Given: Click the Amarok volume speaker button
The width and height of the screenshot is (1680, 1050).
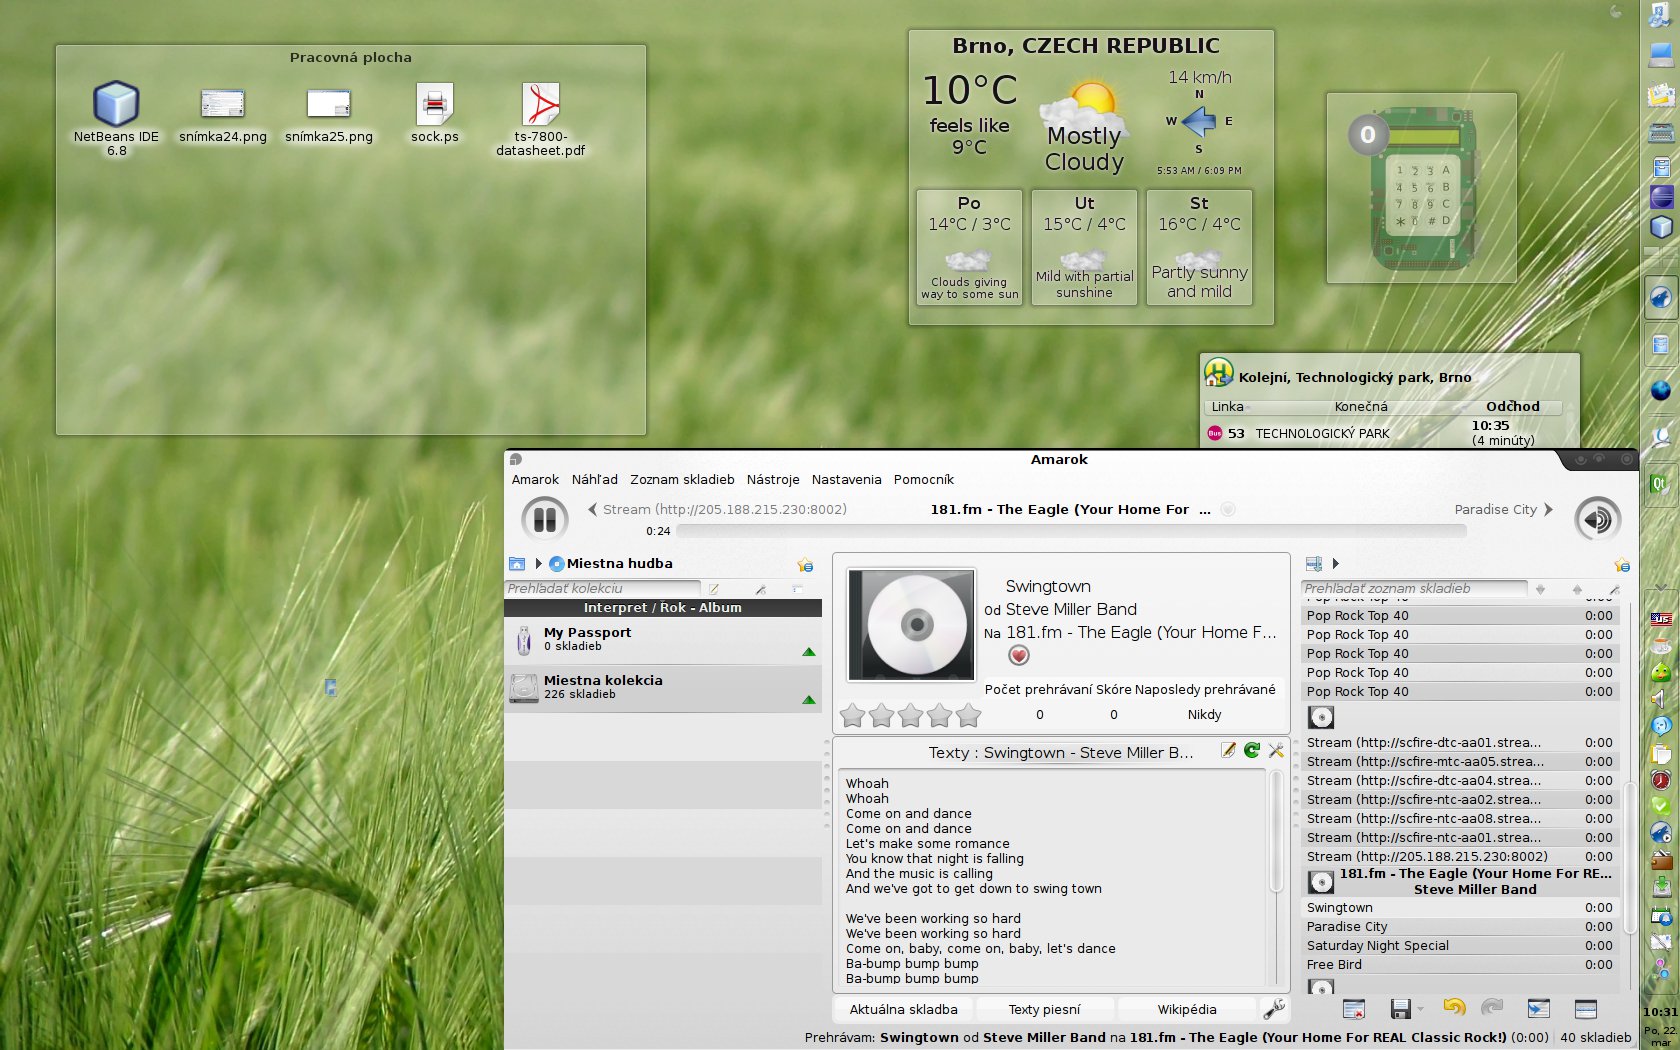Looking at the screenshot, I should click(1597, 519).
